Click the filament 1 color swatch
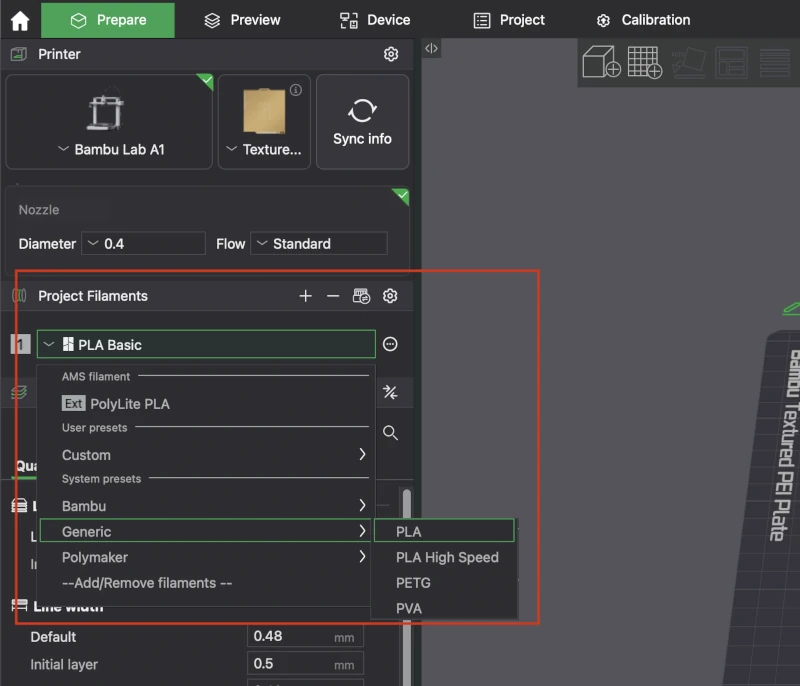The width and height of the screenshot is (800, 686). (20, 344)
